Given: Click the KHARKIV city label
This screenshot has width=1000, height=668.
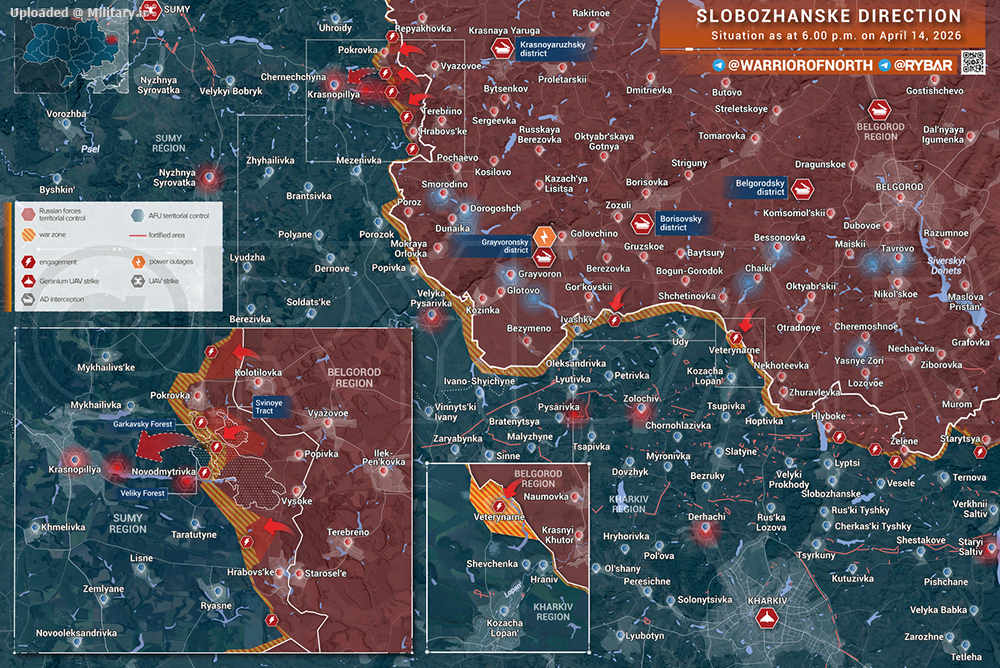Looking at the screenshot, I should point(767,600).
